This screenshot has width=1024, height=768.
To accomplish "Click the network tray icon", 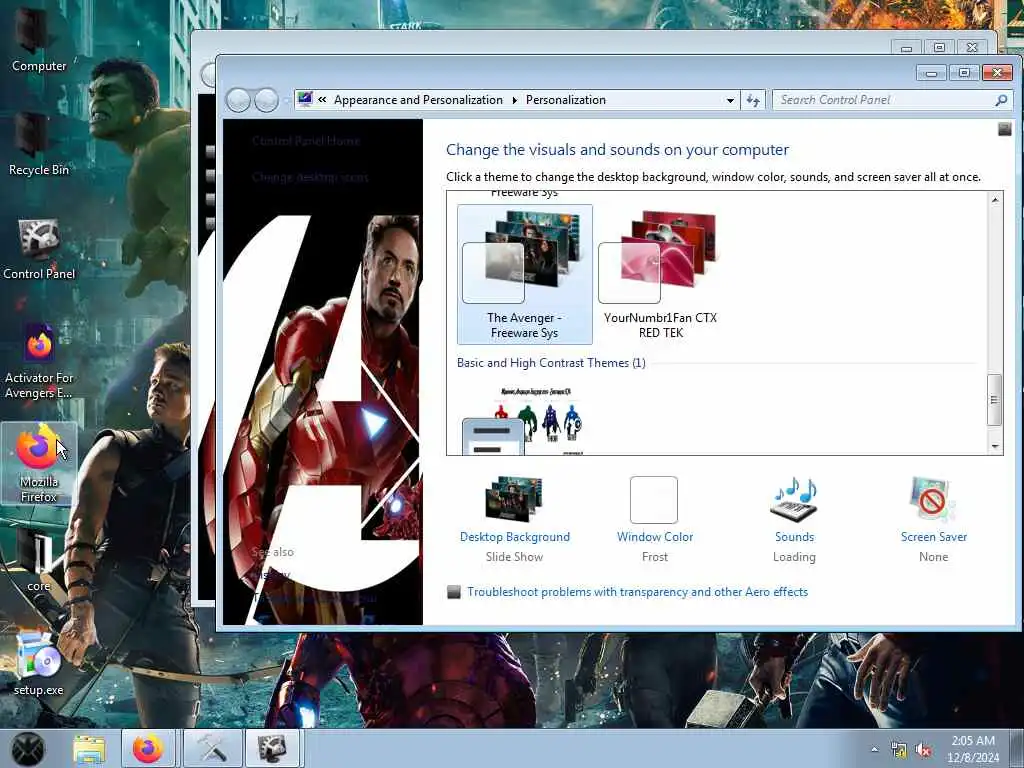I will (899, 750).
